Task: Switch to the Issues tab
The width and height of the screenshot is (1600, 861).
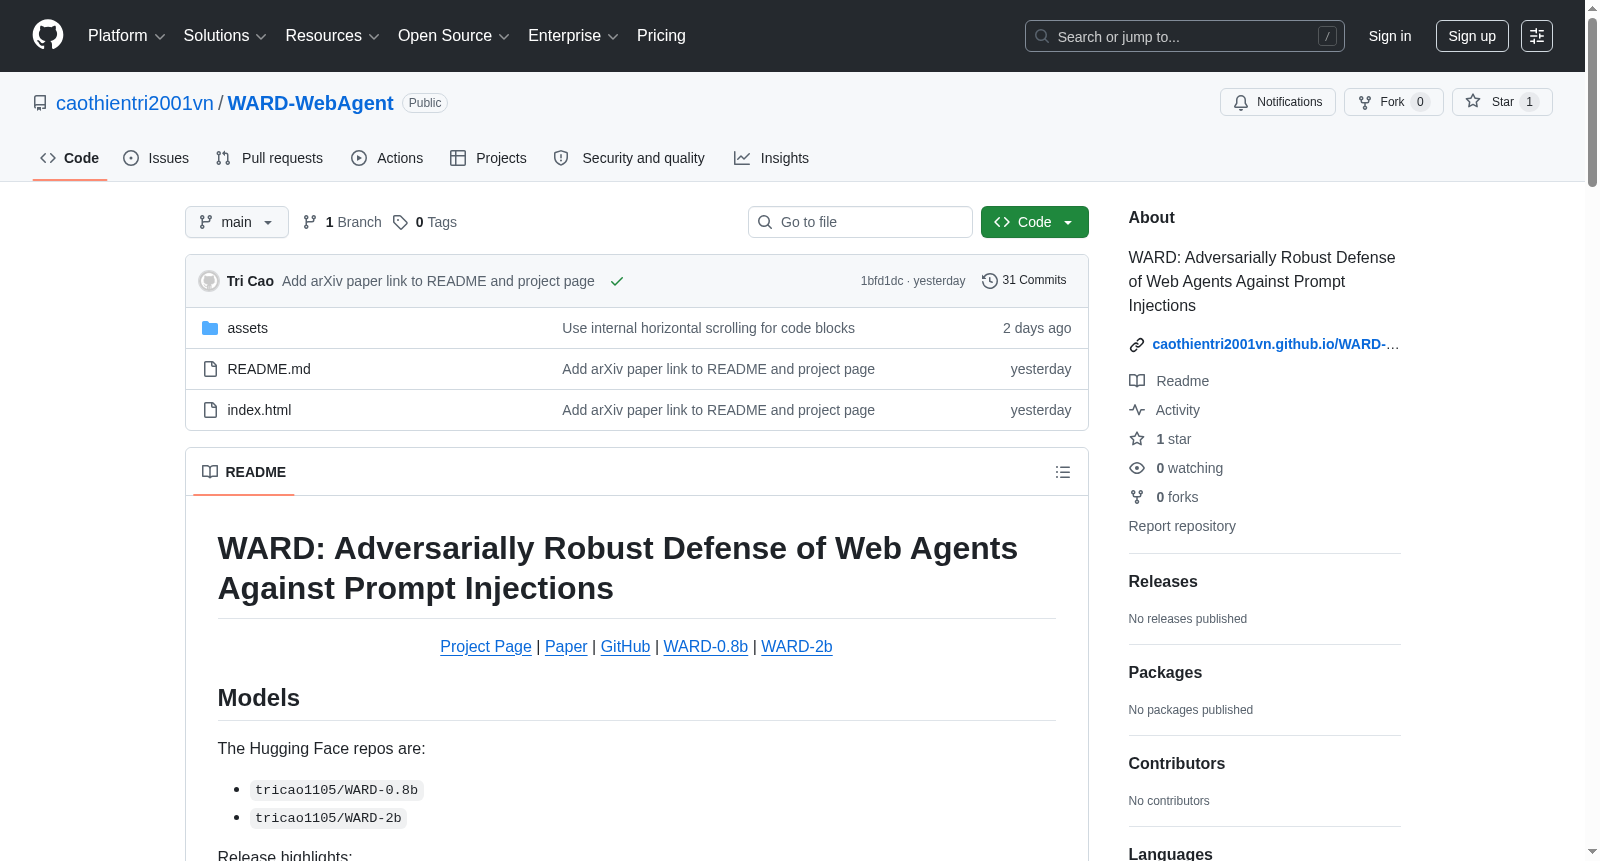Action: coord(156,158)
